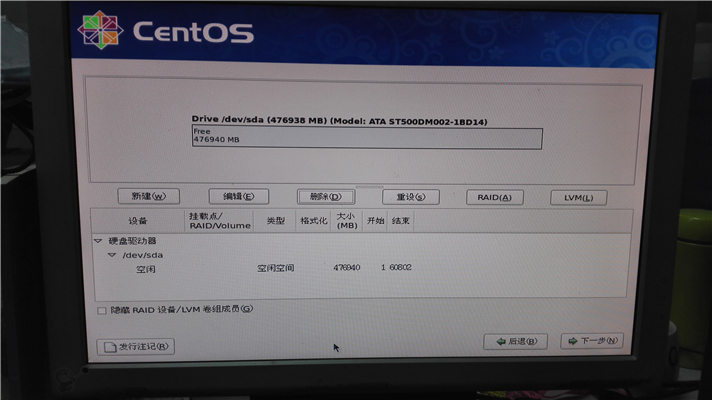Click the Free 476940 MB drive bar

[x=367, y=138]
